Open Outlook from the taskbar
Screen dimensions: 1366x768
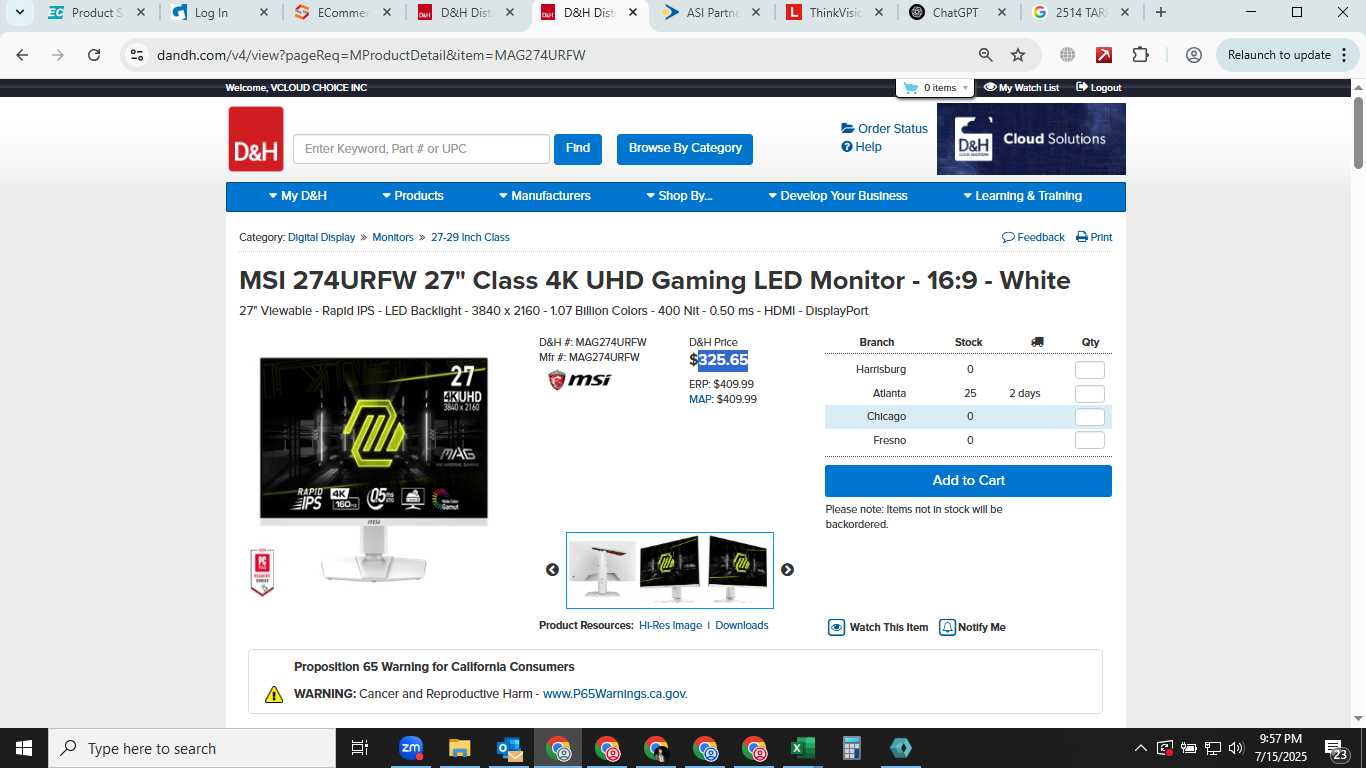[x=509, y=748]
